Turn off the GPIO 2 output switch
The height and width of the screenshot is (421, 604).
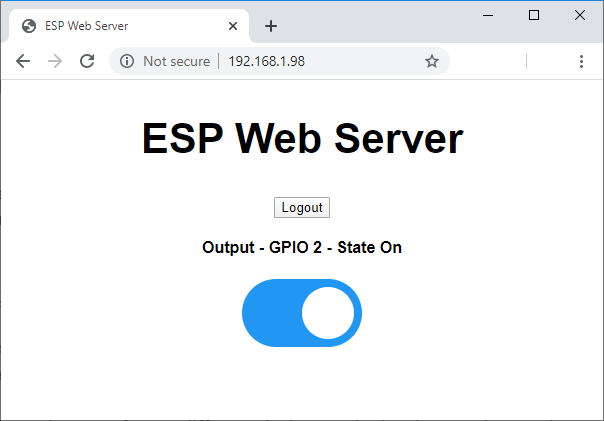[301, 313]
